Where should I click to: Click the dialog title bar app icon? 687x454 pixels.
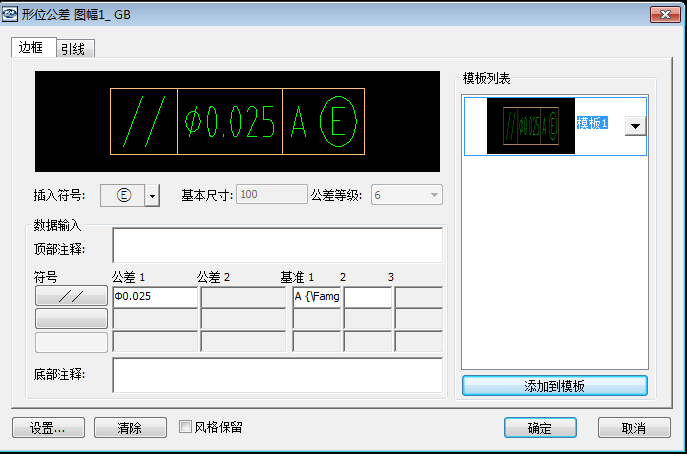pyautogui.click(x=10, y=14)
